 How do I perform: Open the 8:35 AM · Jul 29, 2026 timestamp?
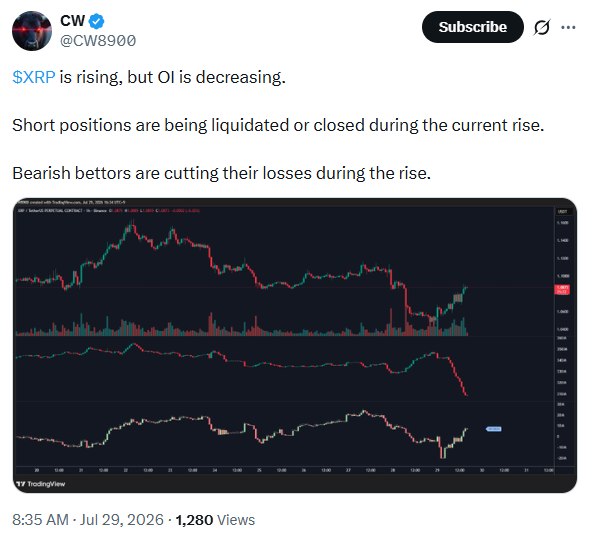point(88,520)
